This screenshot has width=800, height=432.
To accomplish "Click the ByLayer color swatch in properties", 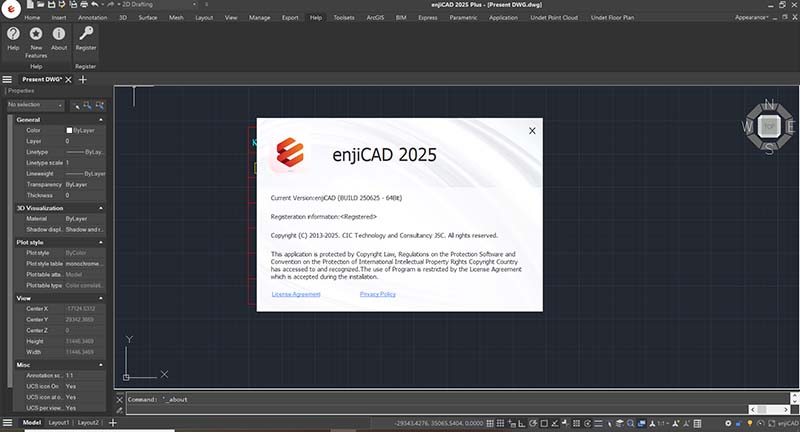I will [70, 130].
